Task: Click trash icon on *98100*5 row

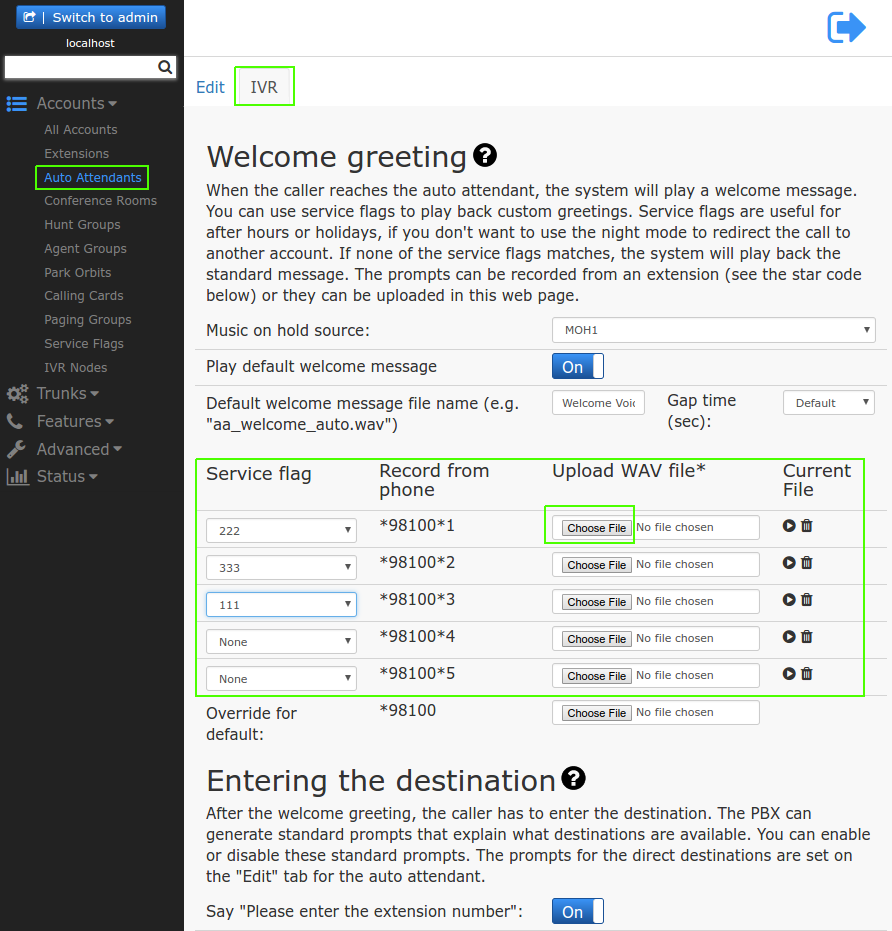Action: (x=807, y=674)
